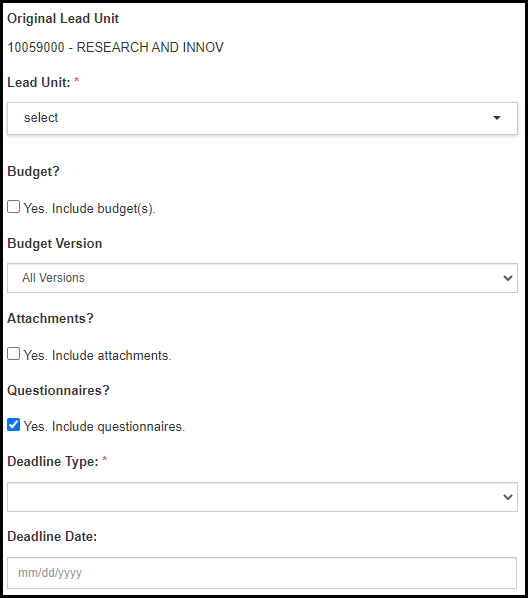Image resolution: width=528 pixels, height=598 pixels.
Task: Click the 'Deadline Type:' field label
Action: click(53, 461)
